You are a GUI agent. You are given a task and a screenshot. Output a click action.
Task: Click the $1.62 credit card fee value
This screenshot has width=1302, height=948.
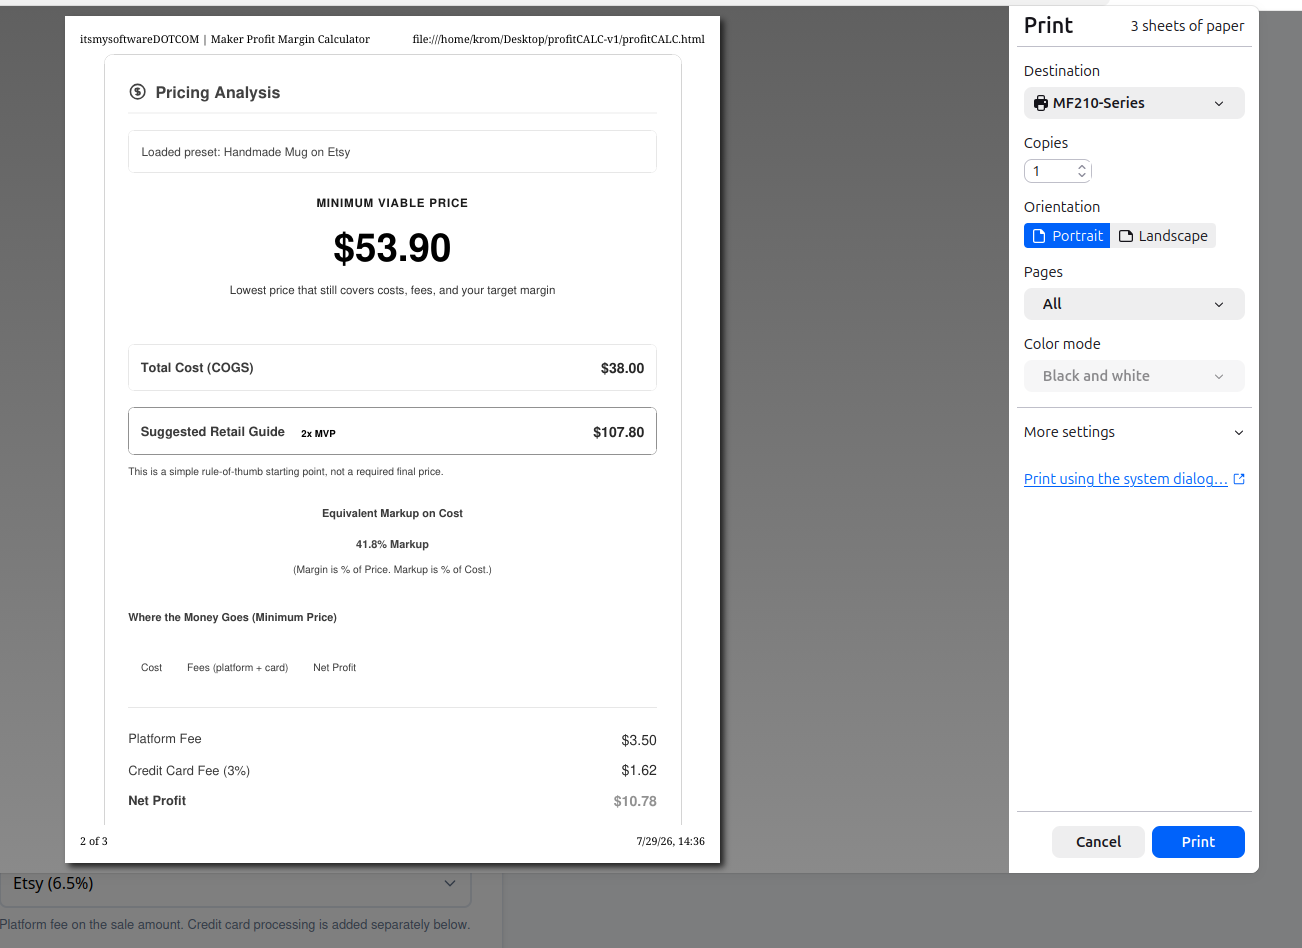[639, 770]
